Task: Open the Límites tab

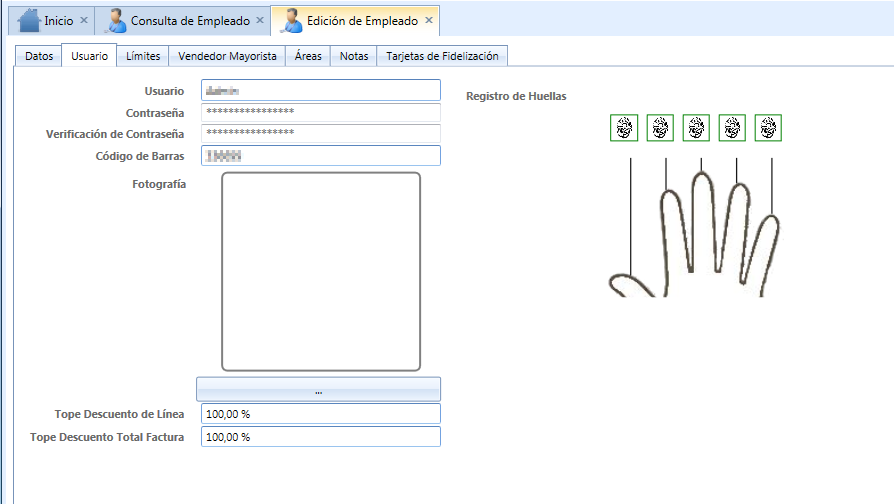Action: click(x=143, y=56)
